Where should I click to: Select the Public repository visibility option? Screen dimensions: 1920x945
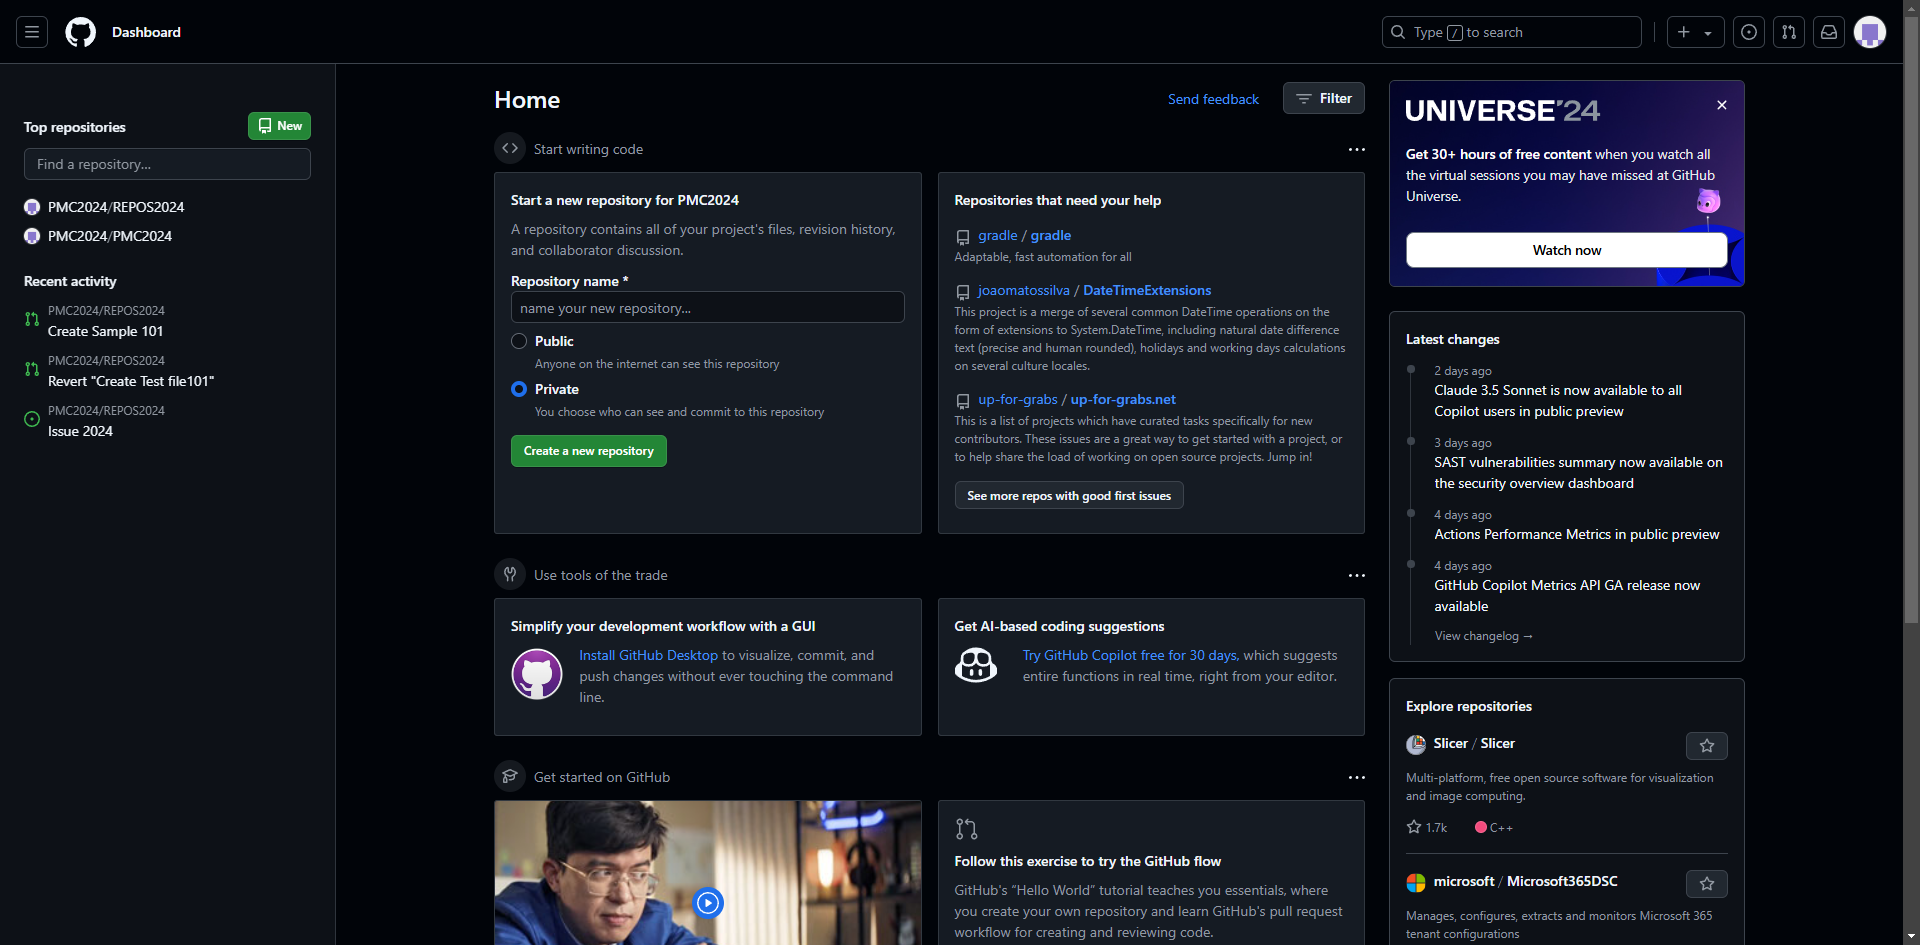(x=519, y=341)
